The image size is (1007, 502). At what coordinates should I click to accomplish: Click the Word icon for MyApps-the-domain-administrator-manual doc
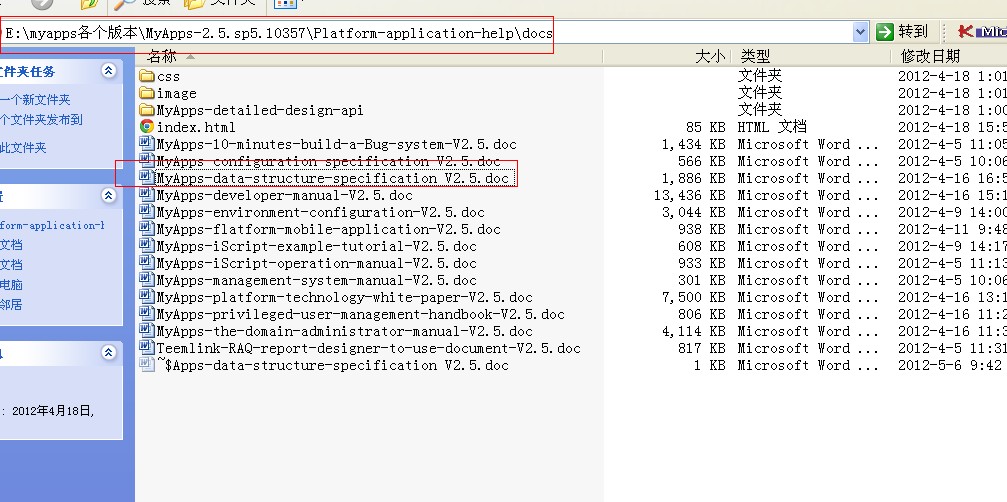pyautogui.click(x=147, y=331)
